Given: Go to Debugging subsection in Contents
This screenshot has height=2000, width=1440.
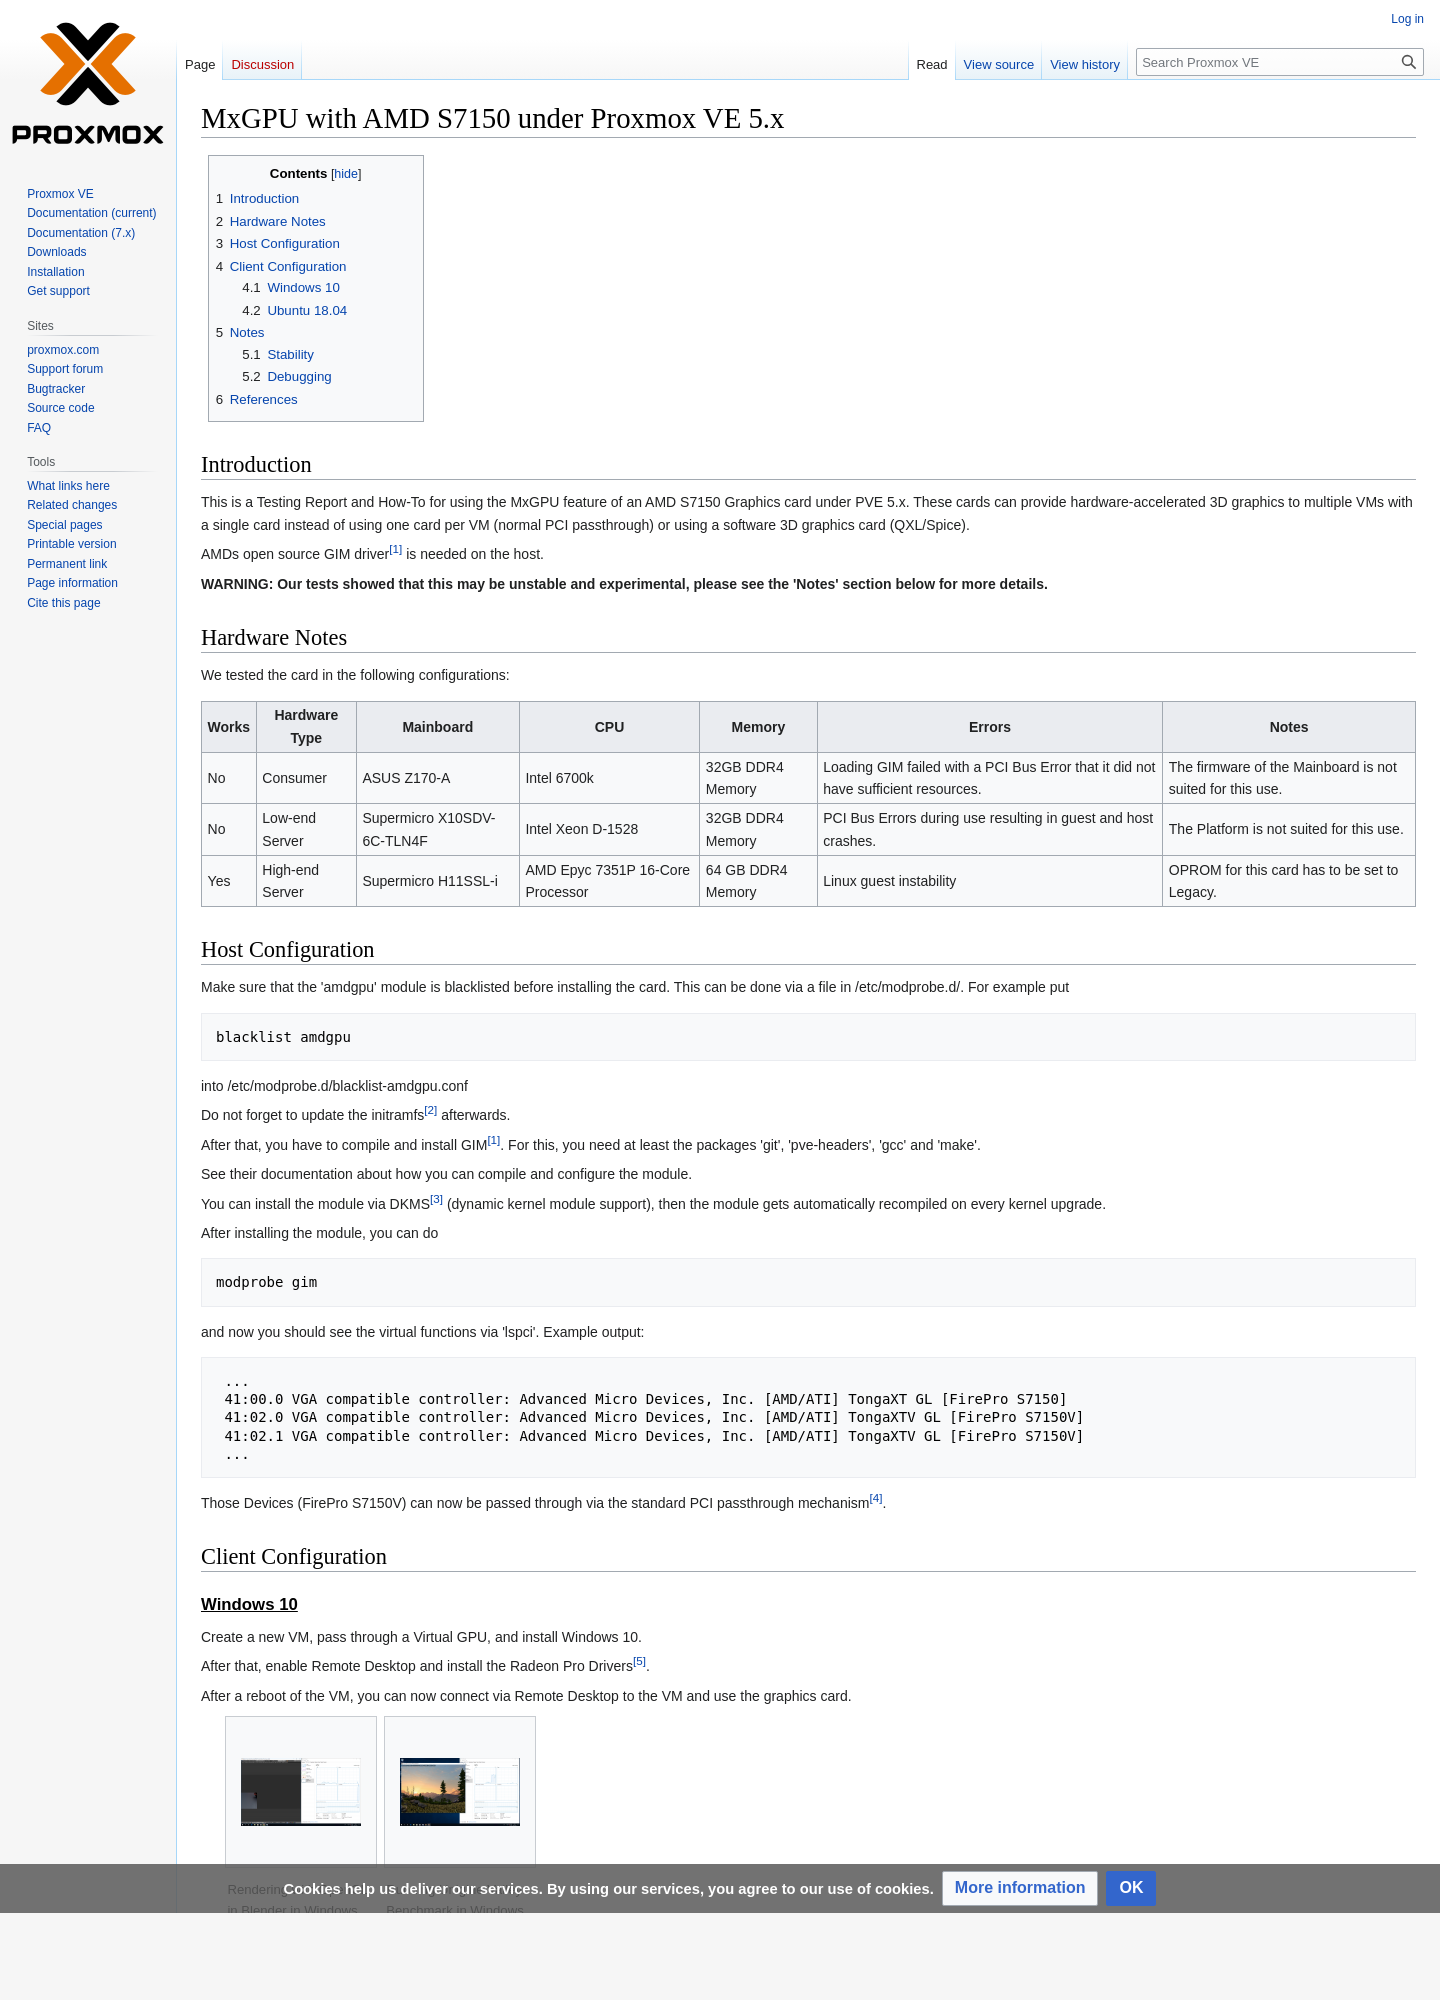Looking at the screenshot, I should [299, 377].
